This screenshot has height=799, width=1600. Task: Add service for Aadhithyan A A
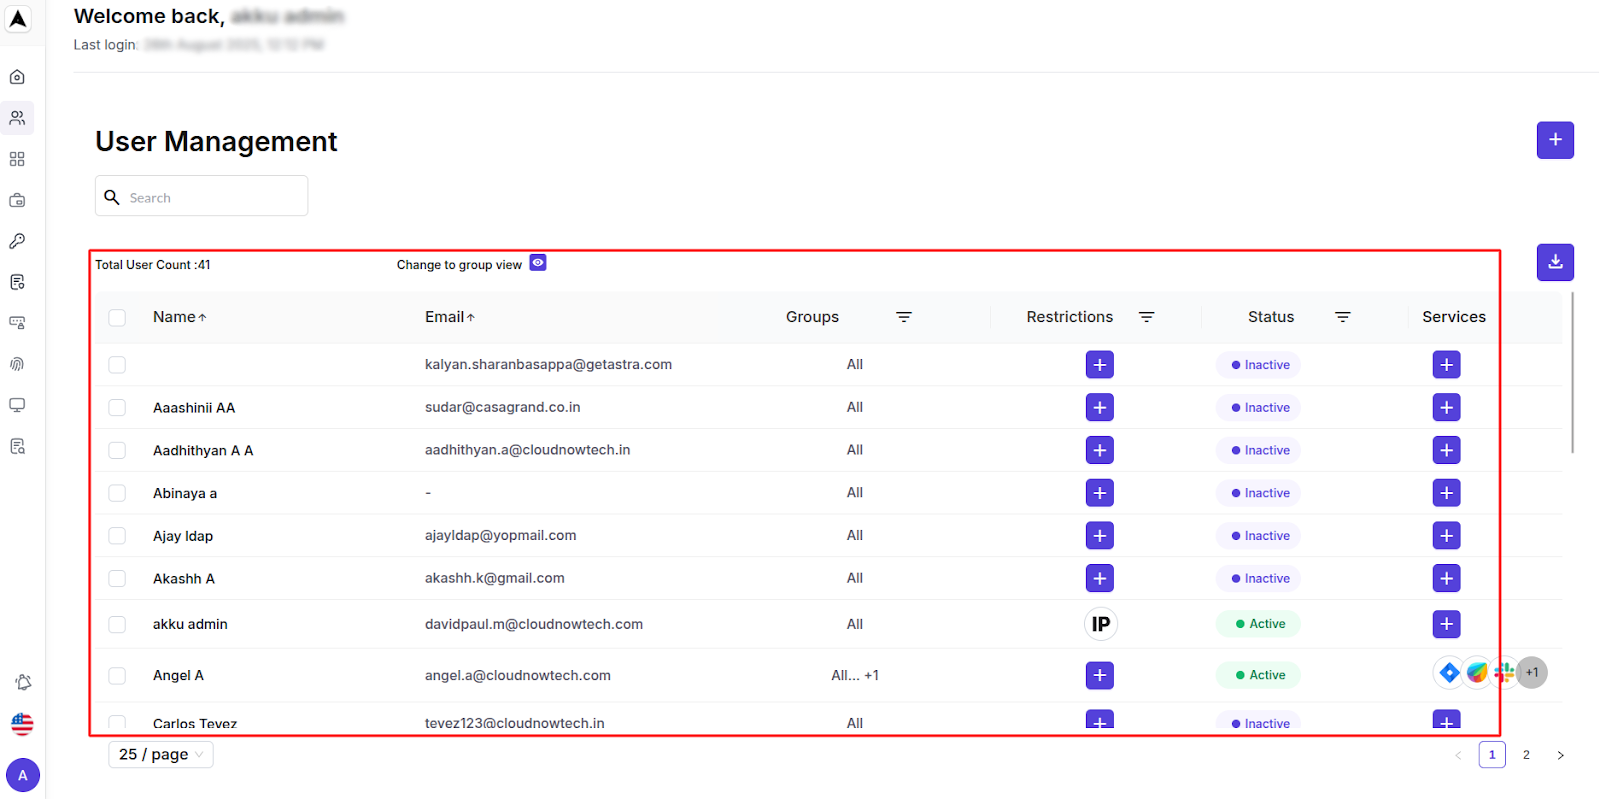coord(1447,450)
